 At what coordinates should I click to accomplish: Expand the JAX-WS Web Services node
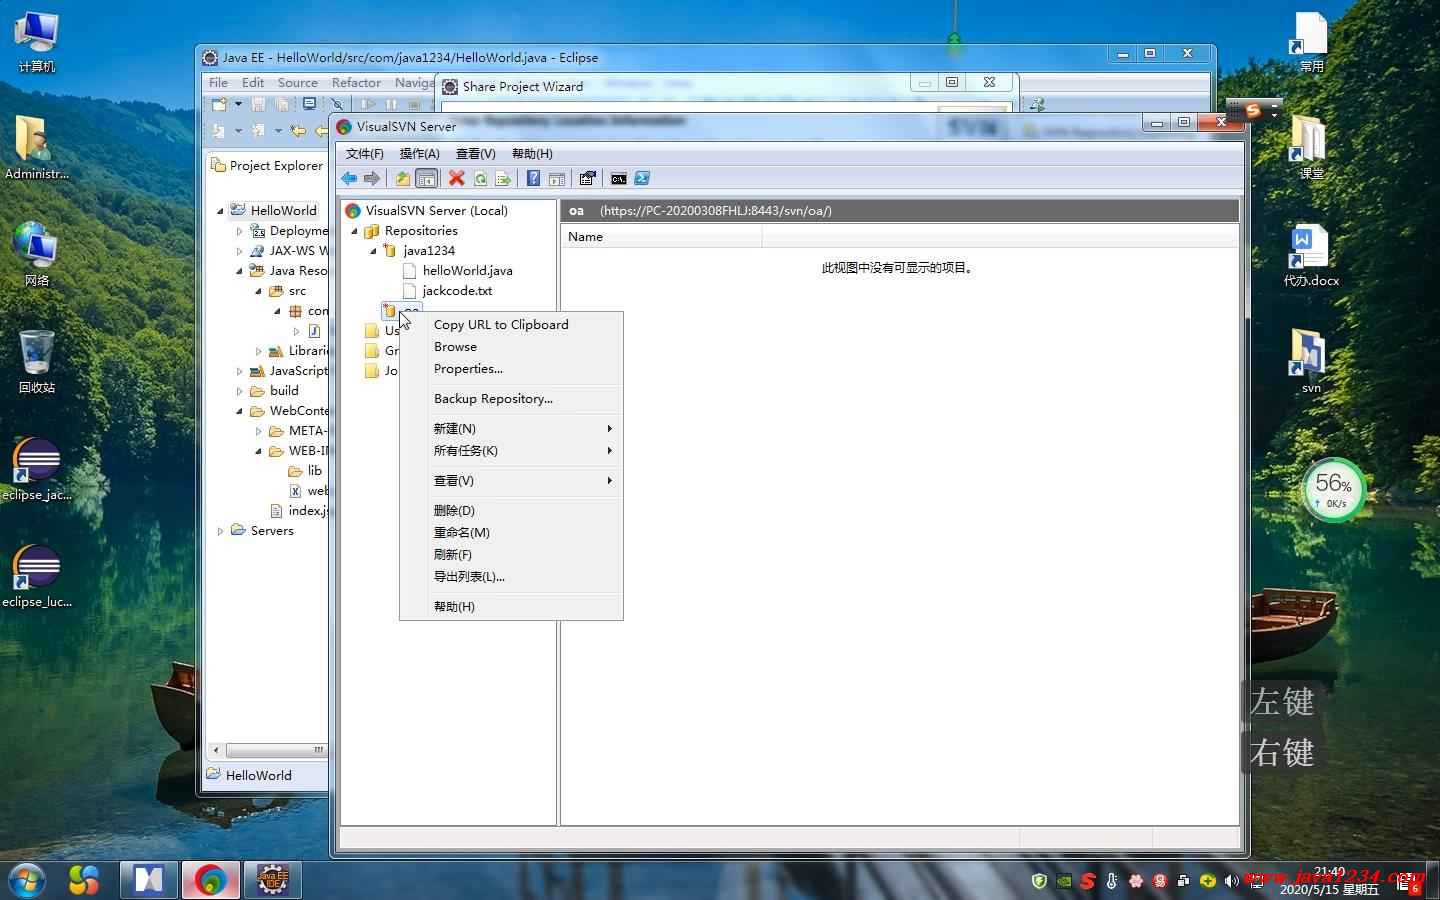239,251
